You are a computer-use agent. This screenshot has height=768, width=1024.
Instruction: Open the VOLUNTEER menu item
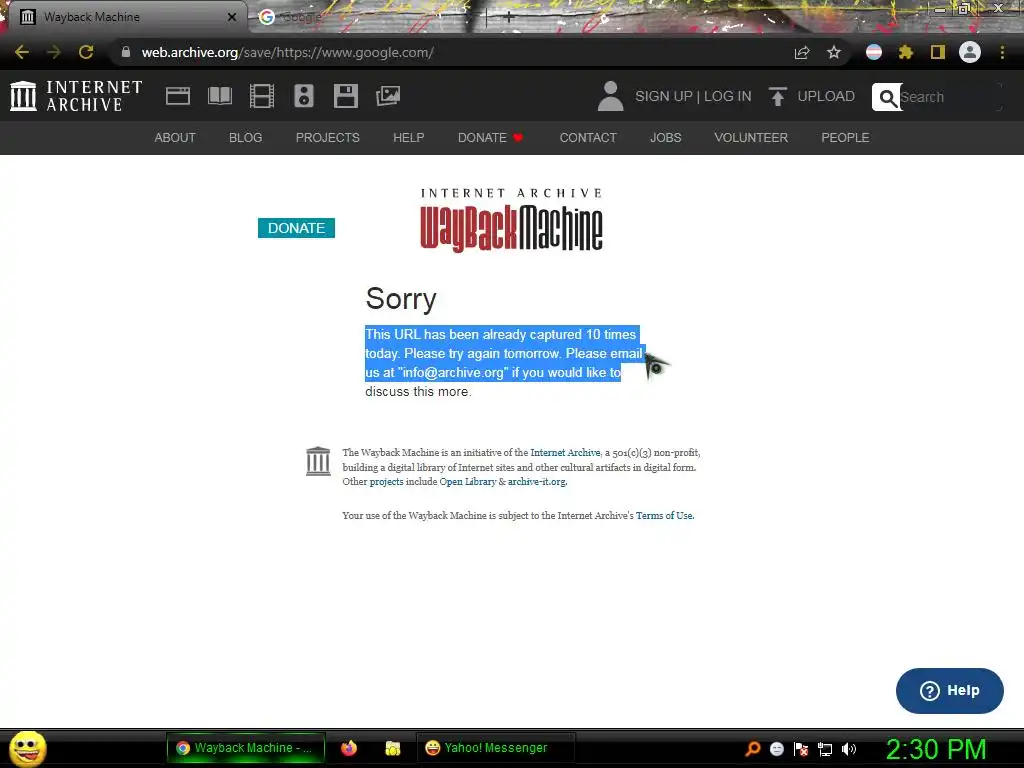point(751,138)
